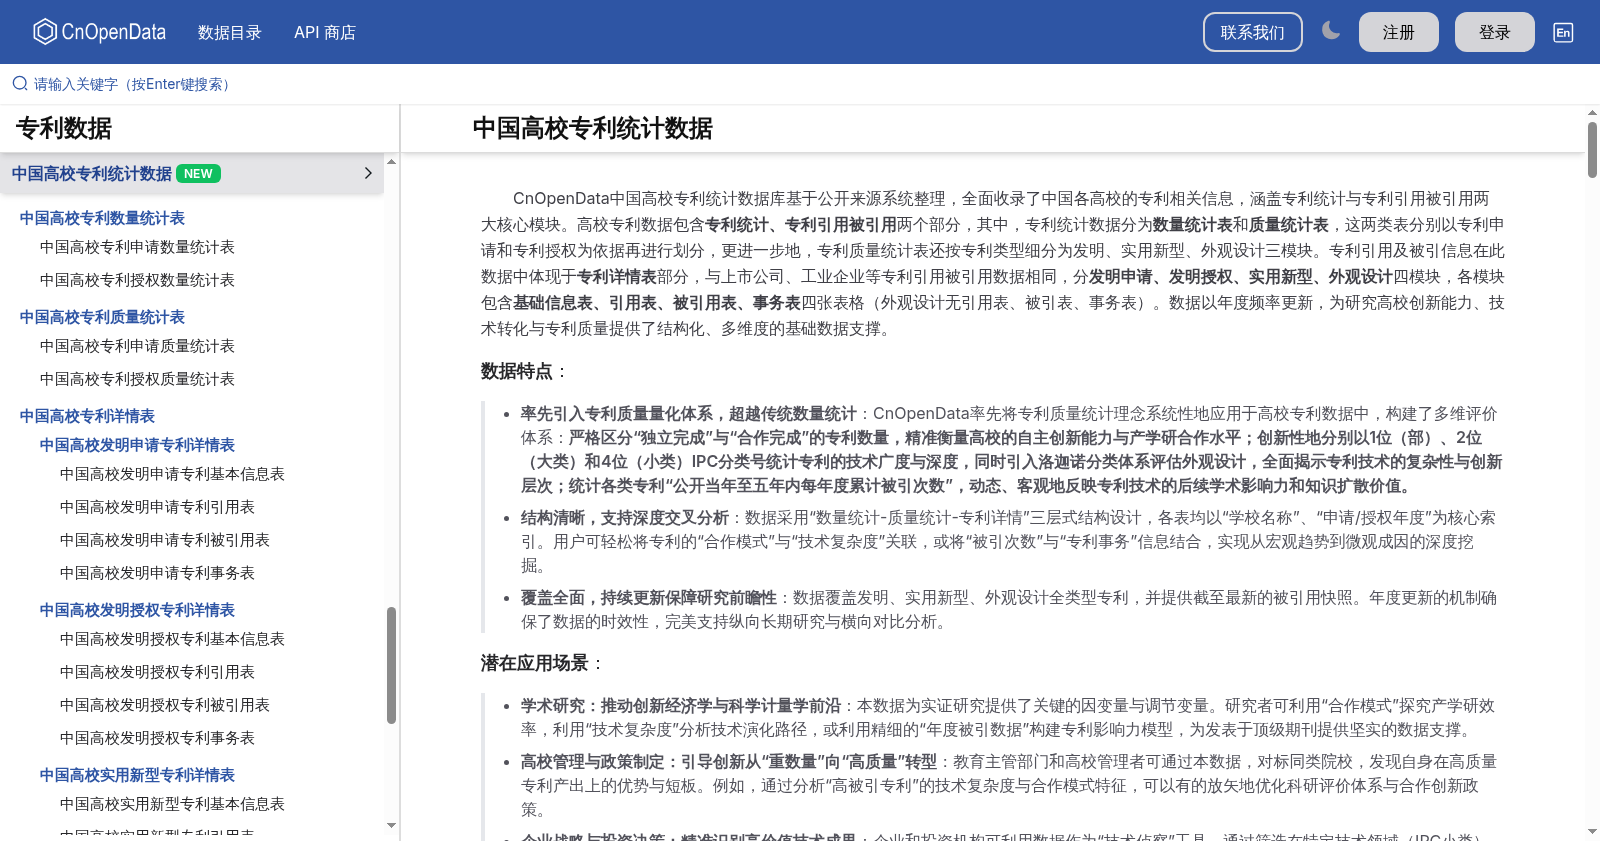Viewport: 1600px width, 857px height.
Task: Switch language with the En icon
Action: click(x=1563, y=32)
